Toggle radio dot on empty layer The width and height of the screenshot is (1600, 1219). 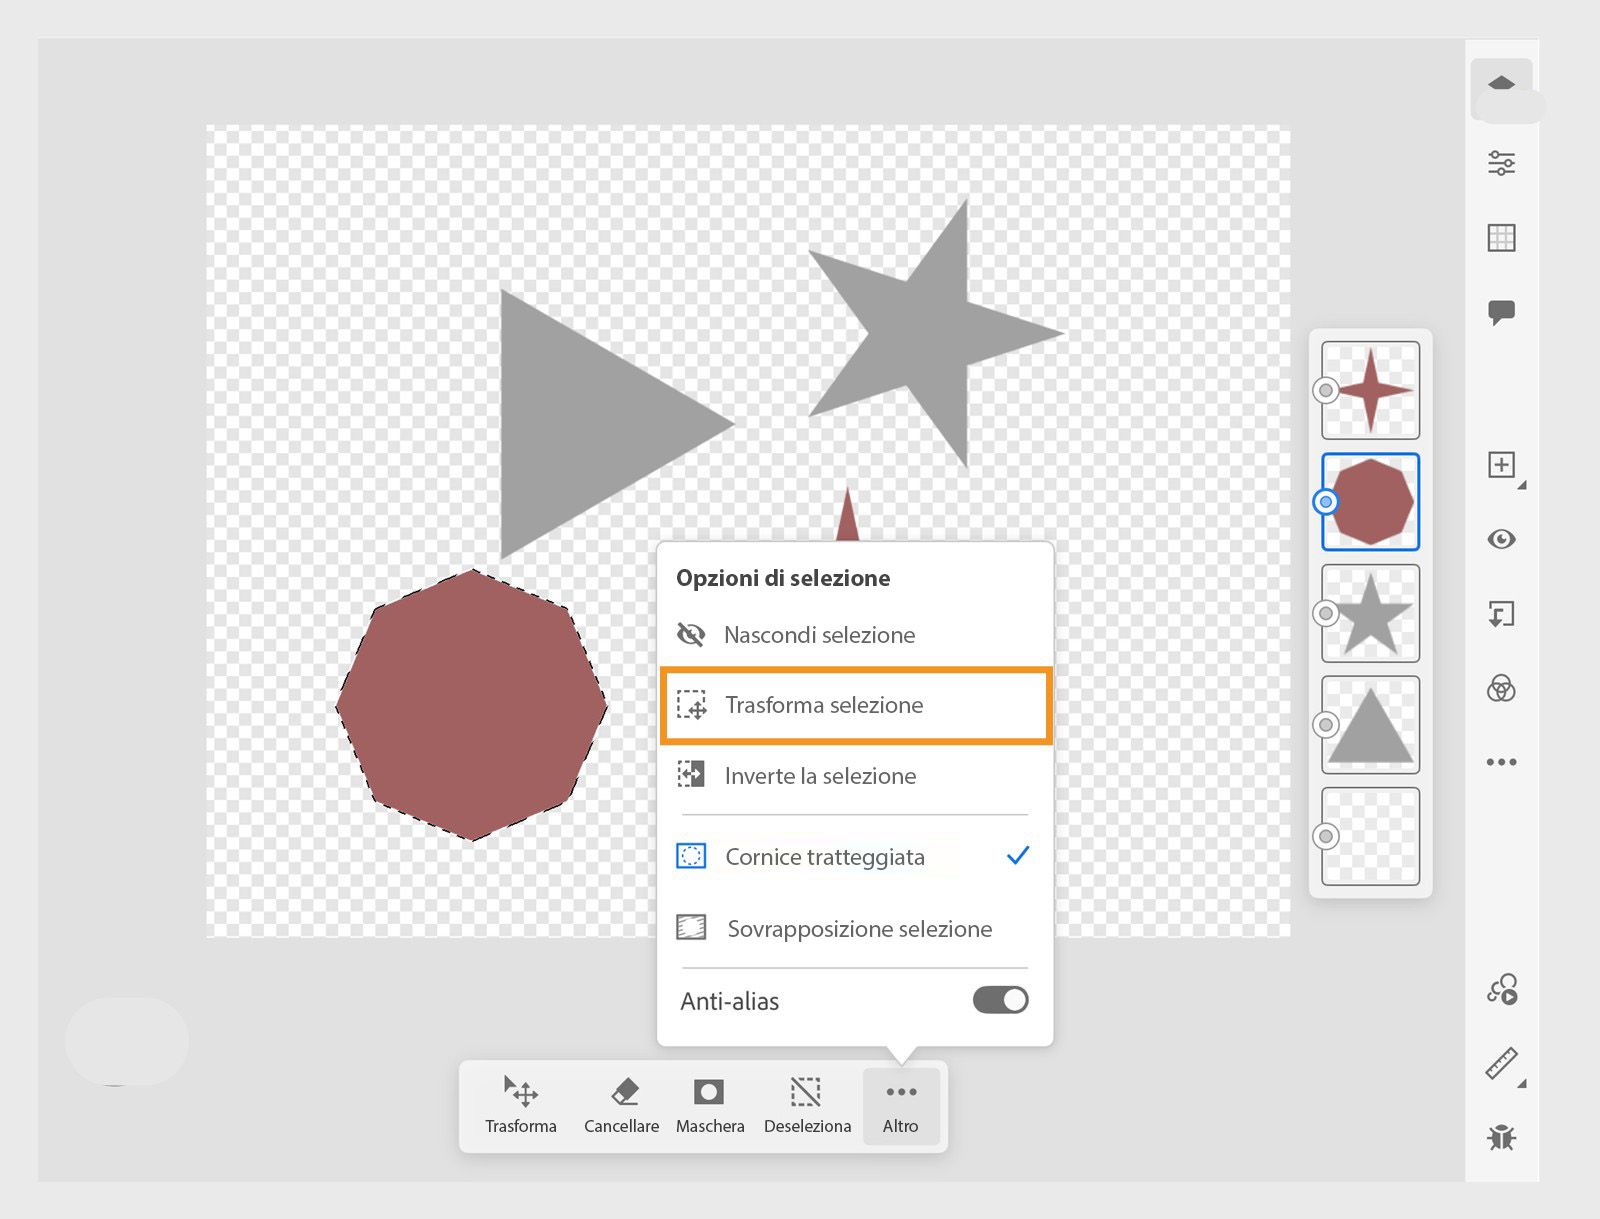tap(1326, 836)
